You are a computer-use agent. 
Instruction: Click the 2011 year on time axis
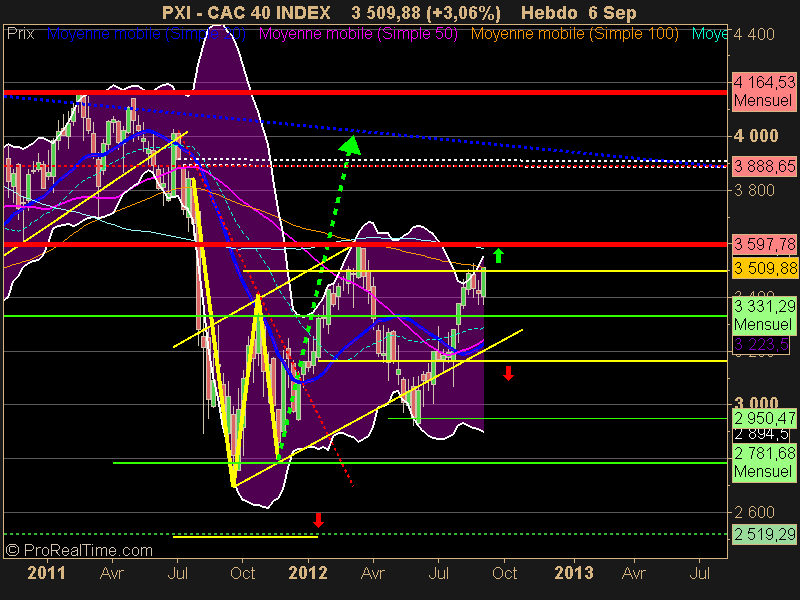[46, 573]
